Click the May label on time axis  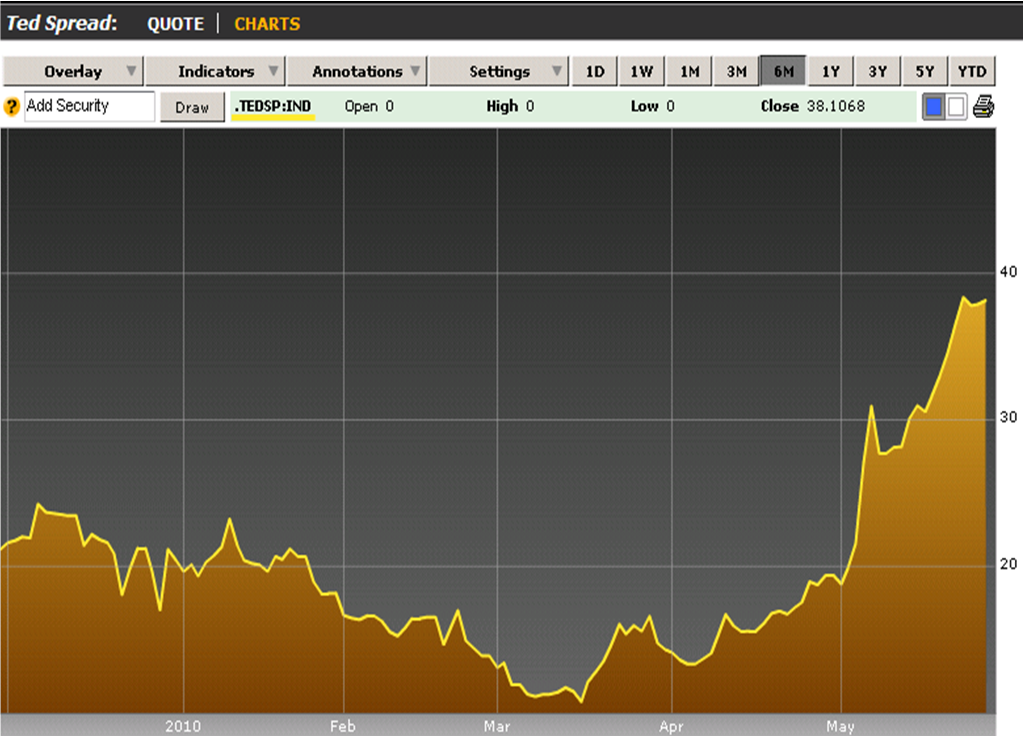pos(840,726)
